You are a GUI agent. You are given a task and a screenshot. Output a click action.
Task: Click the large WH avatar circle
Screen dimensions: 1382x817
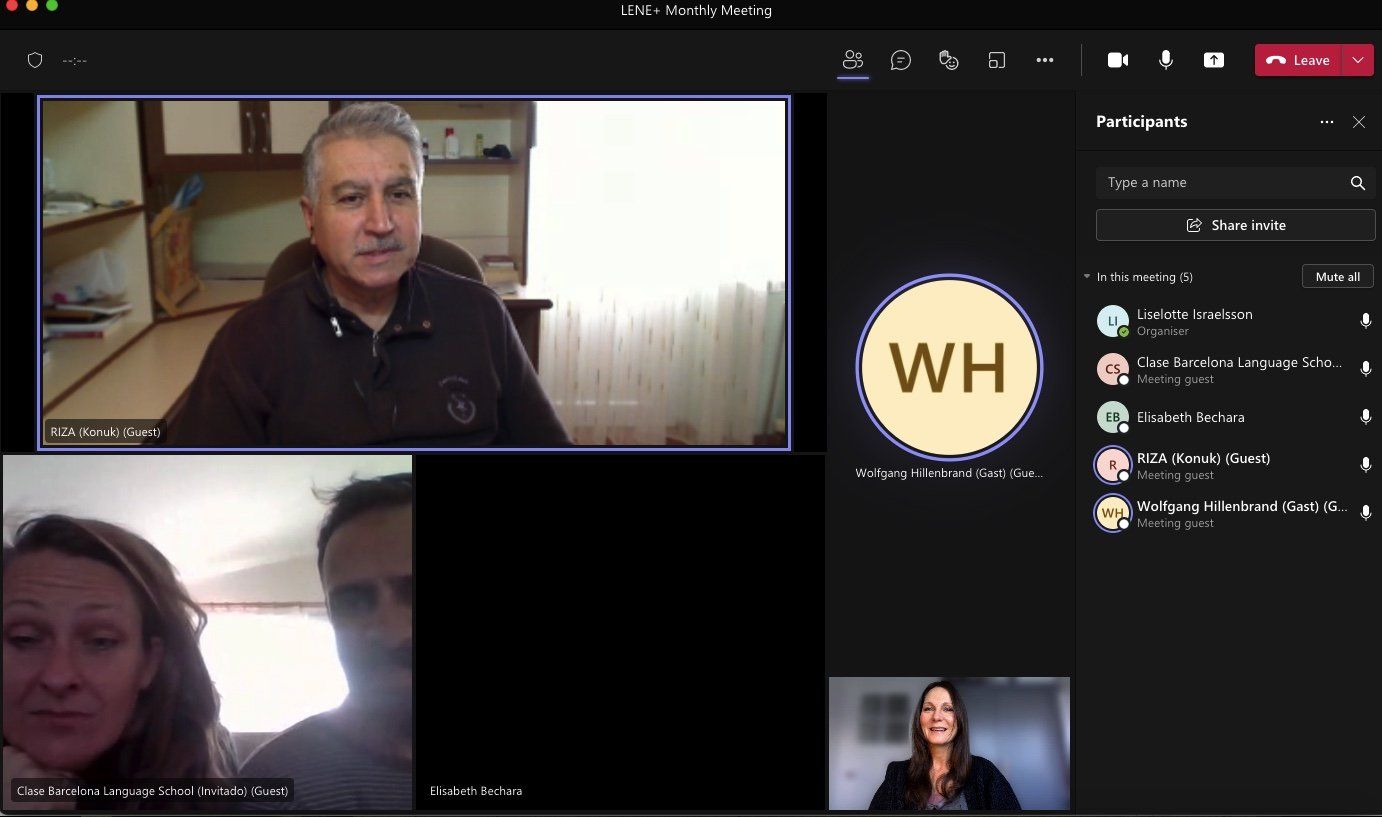tap(949, 367)
